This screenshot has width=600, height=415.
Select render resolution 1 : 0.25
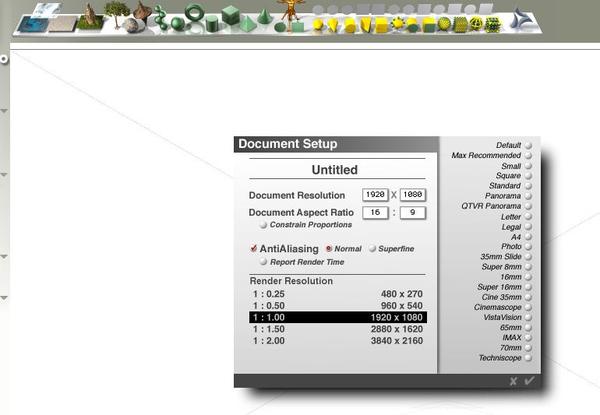338,294
